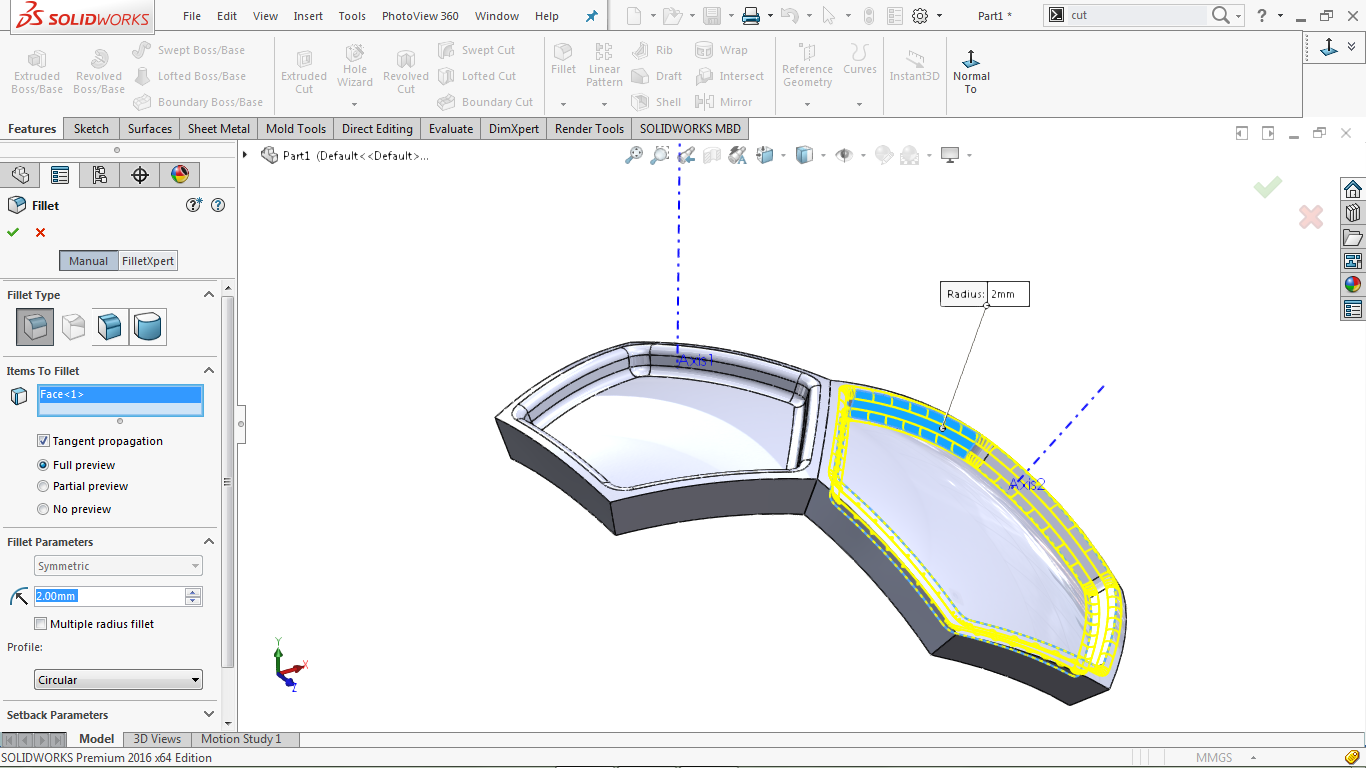Select the Partial preview radio button
Screen dimensions: 1366x768
click(x=42, y=486)
